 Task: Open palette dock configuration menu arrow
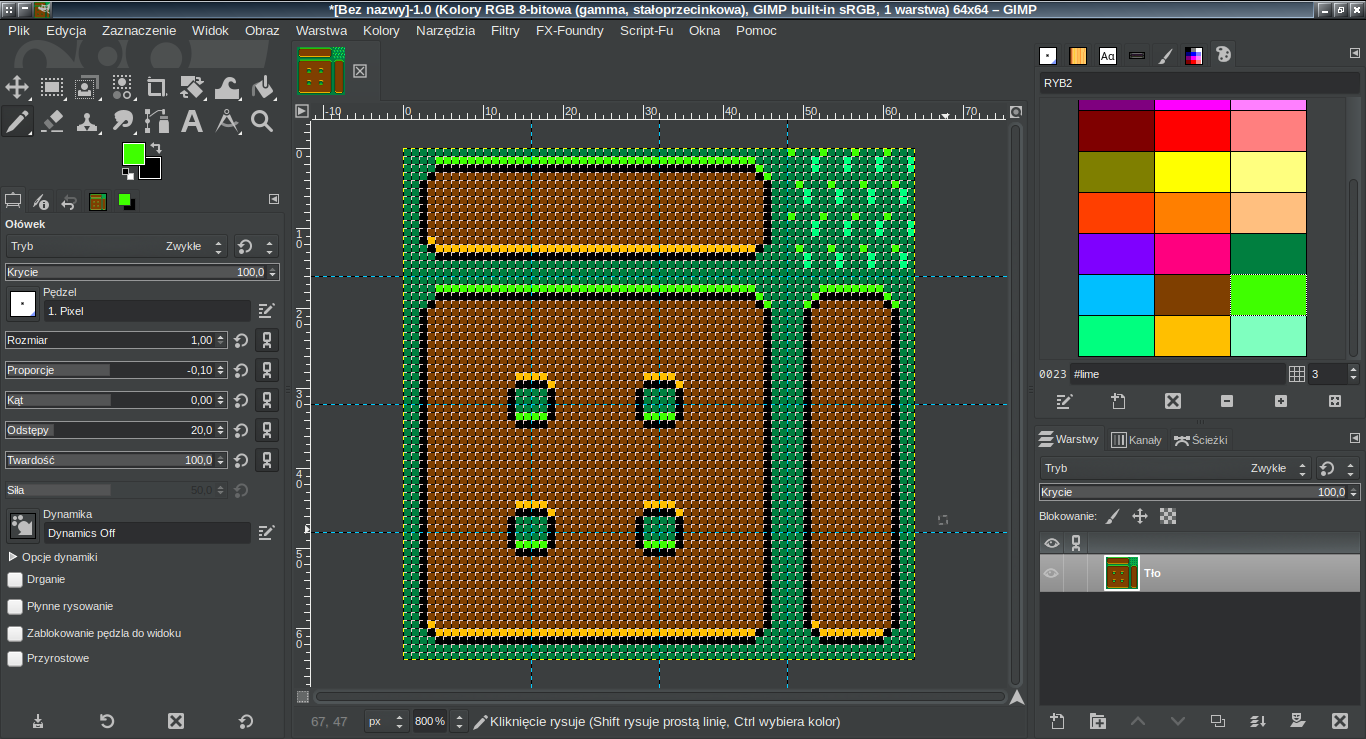pyautogui.click(x=1355, y=53)
